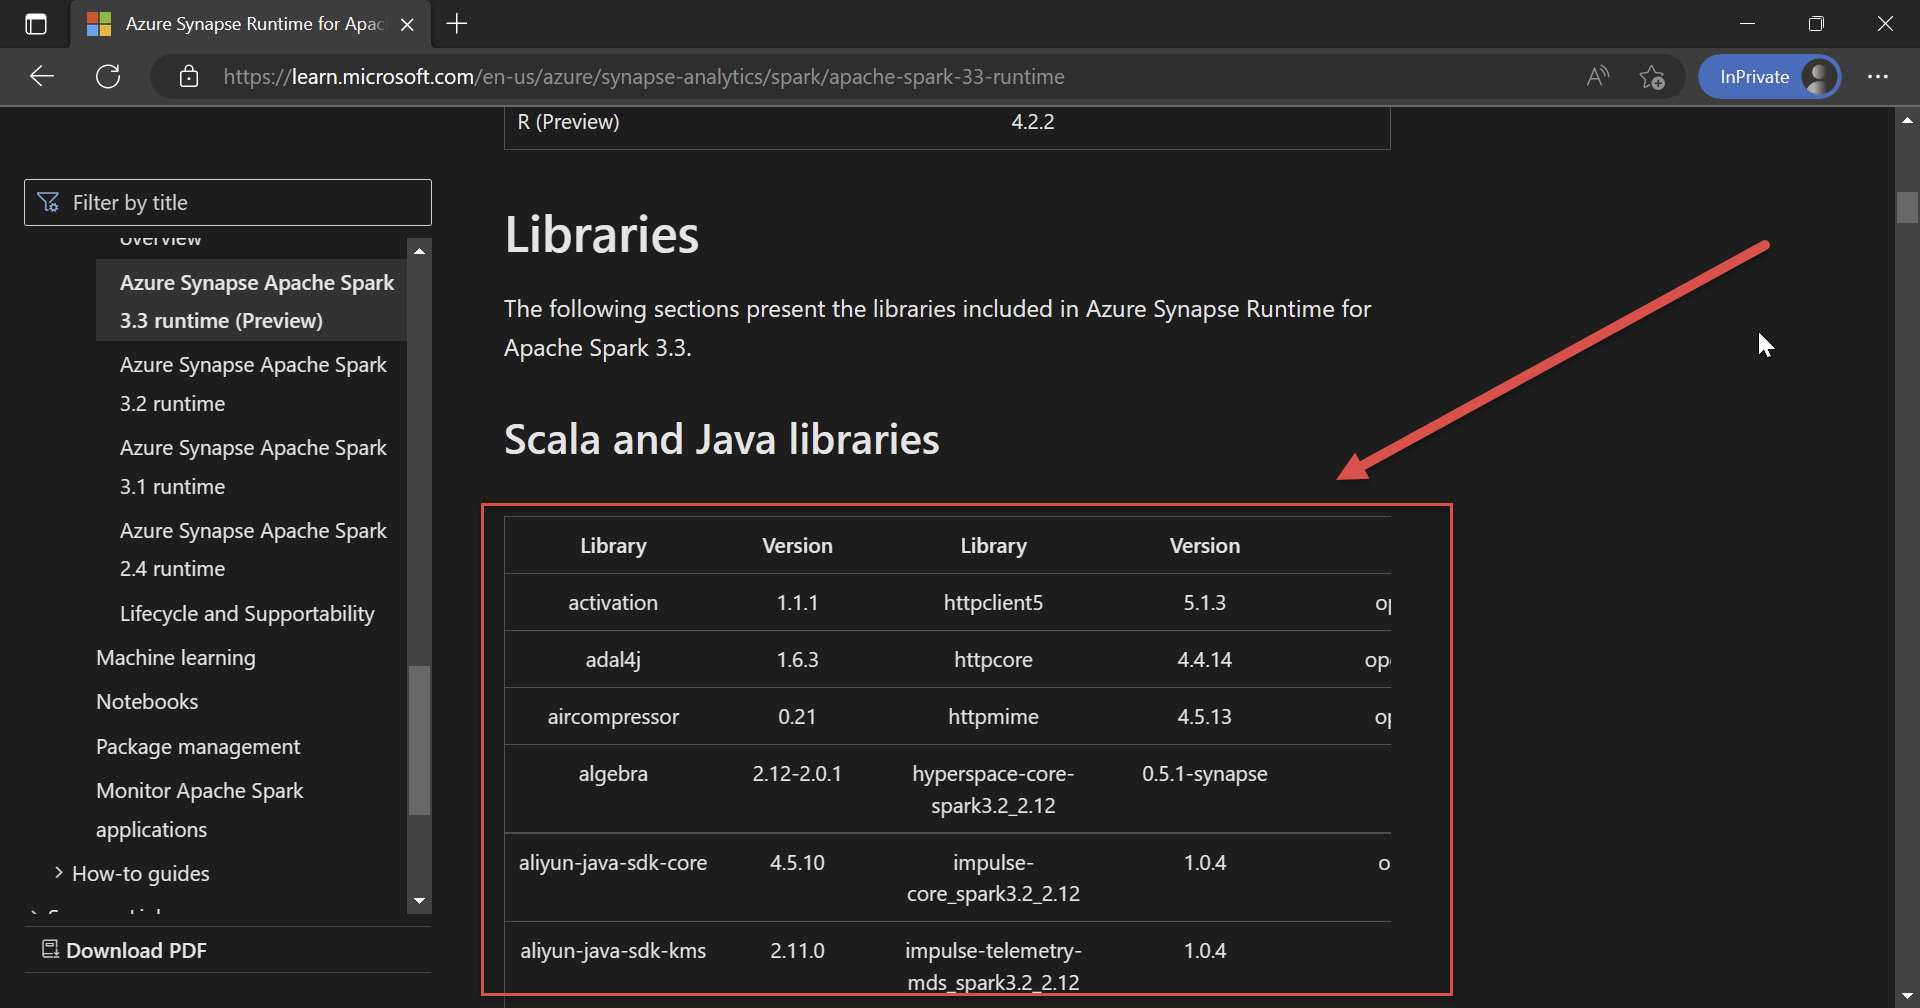Open Monitor Apache Spark applications item
This screenshot has width=1920, height=1008.
199,810
